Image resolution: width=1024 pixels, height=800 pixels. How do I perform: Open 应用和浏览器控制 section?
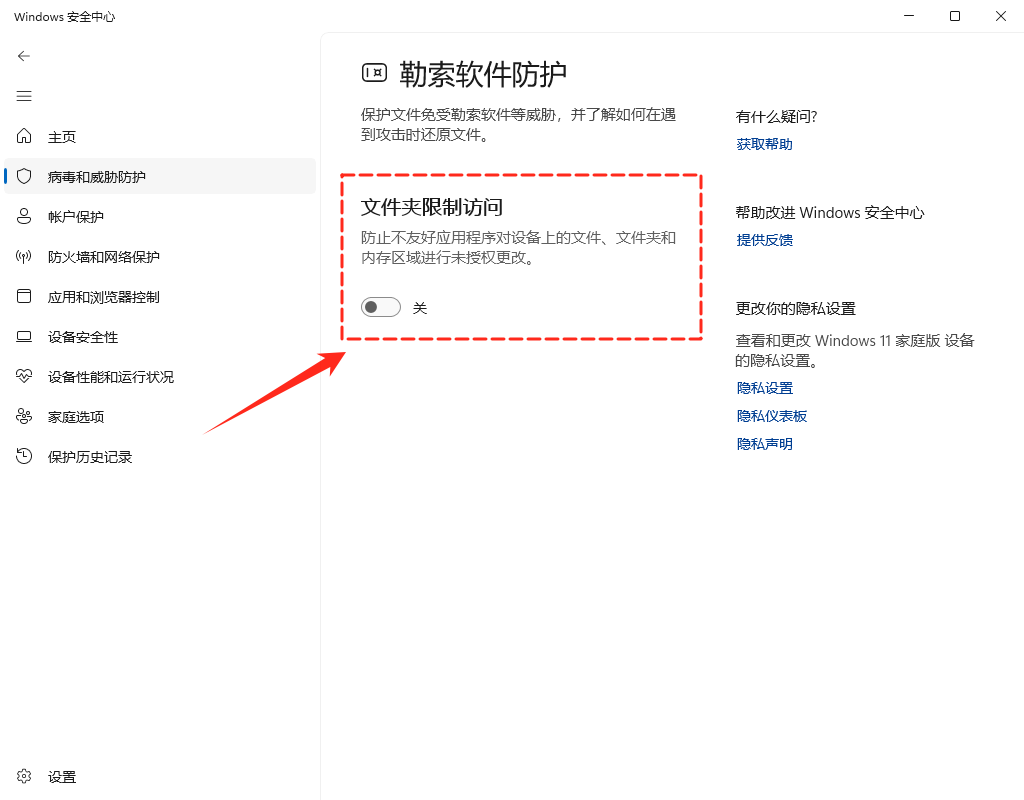160,296
